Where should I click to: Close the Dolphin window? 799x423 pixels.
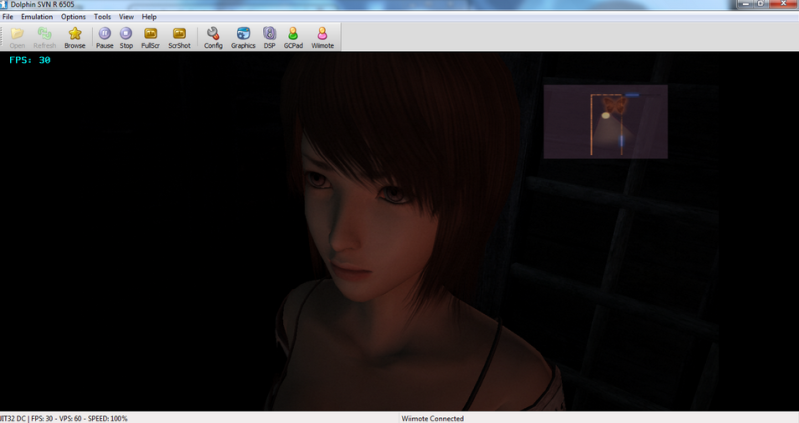[784, 4]
